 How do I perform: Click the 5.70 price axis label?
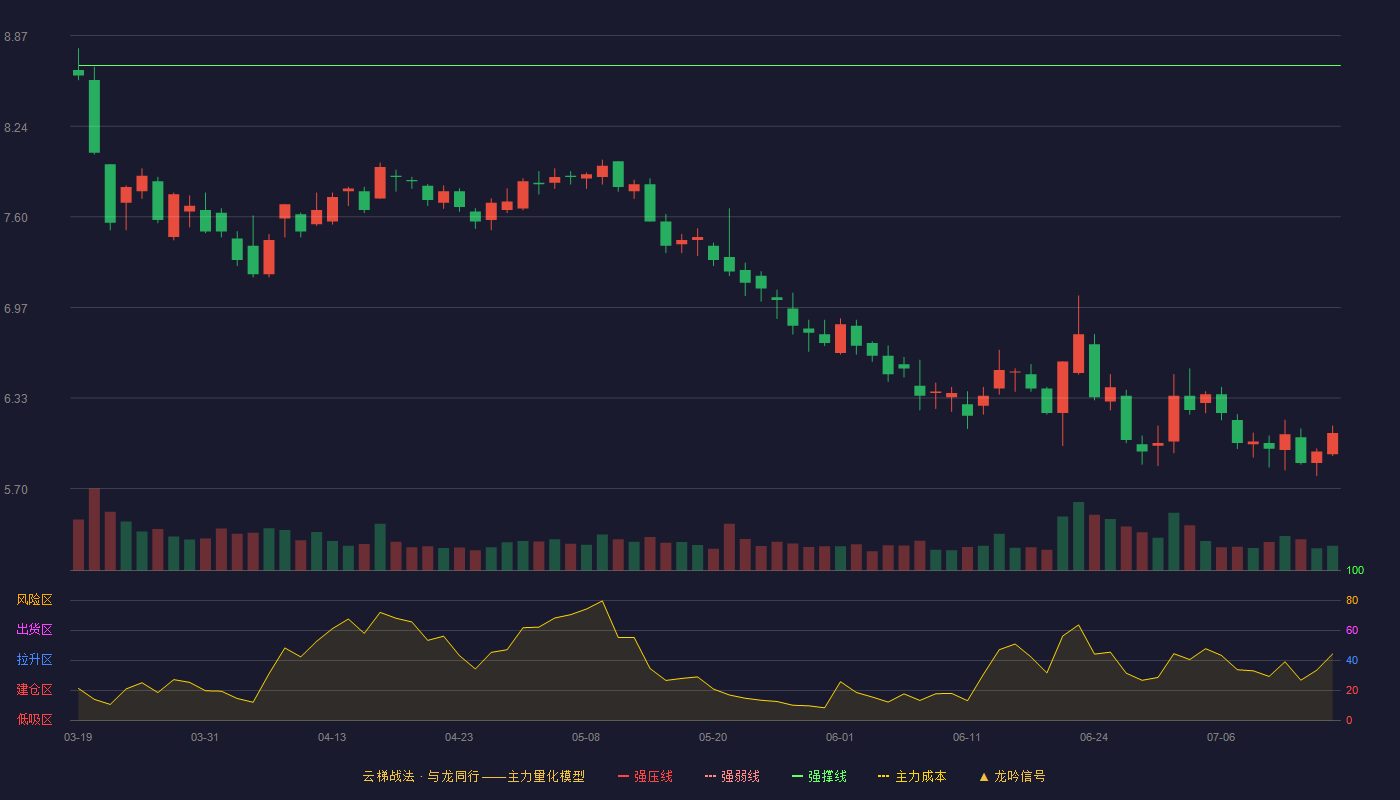(16, 490)
